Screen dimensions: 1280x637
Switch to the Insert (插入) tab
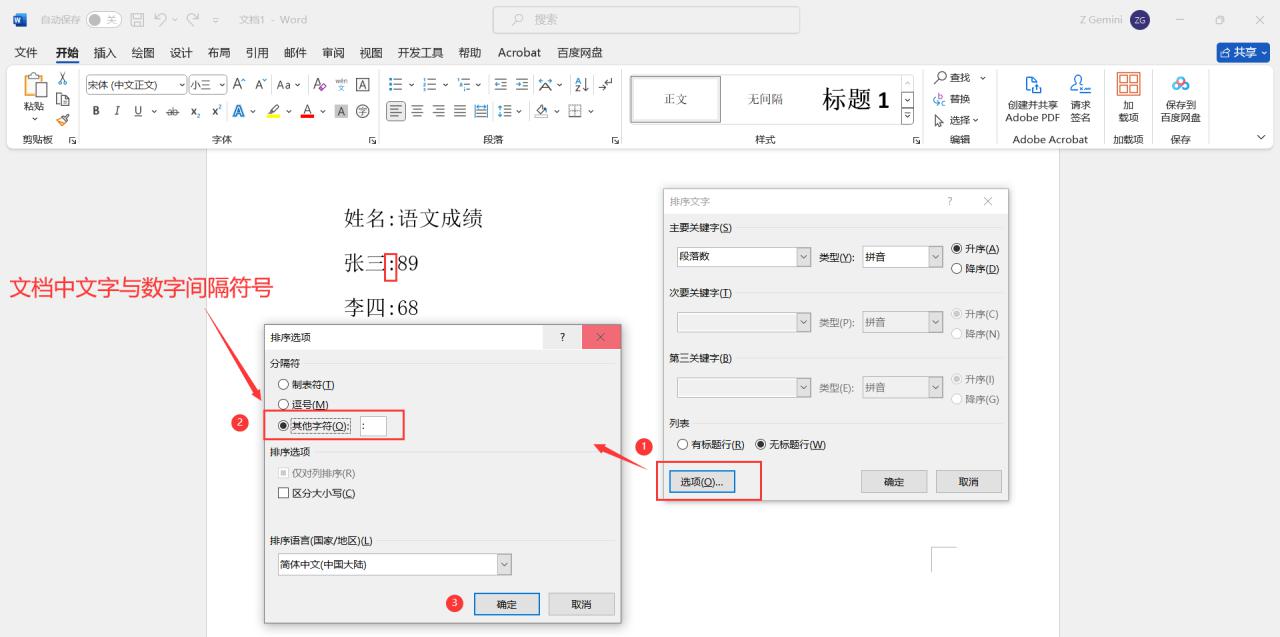tap(105, 53)
